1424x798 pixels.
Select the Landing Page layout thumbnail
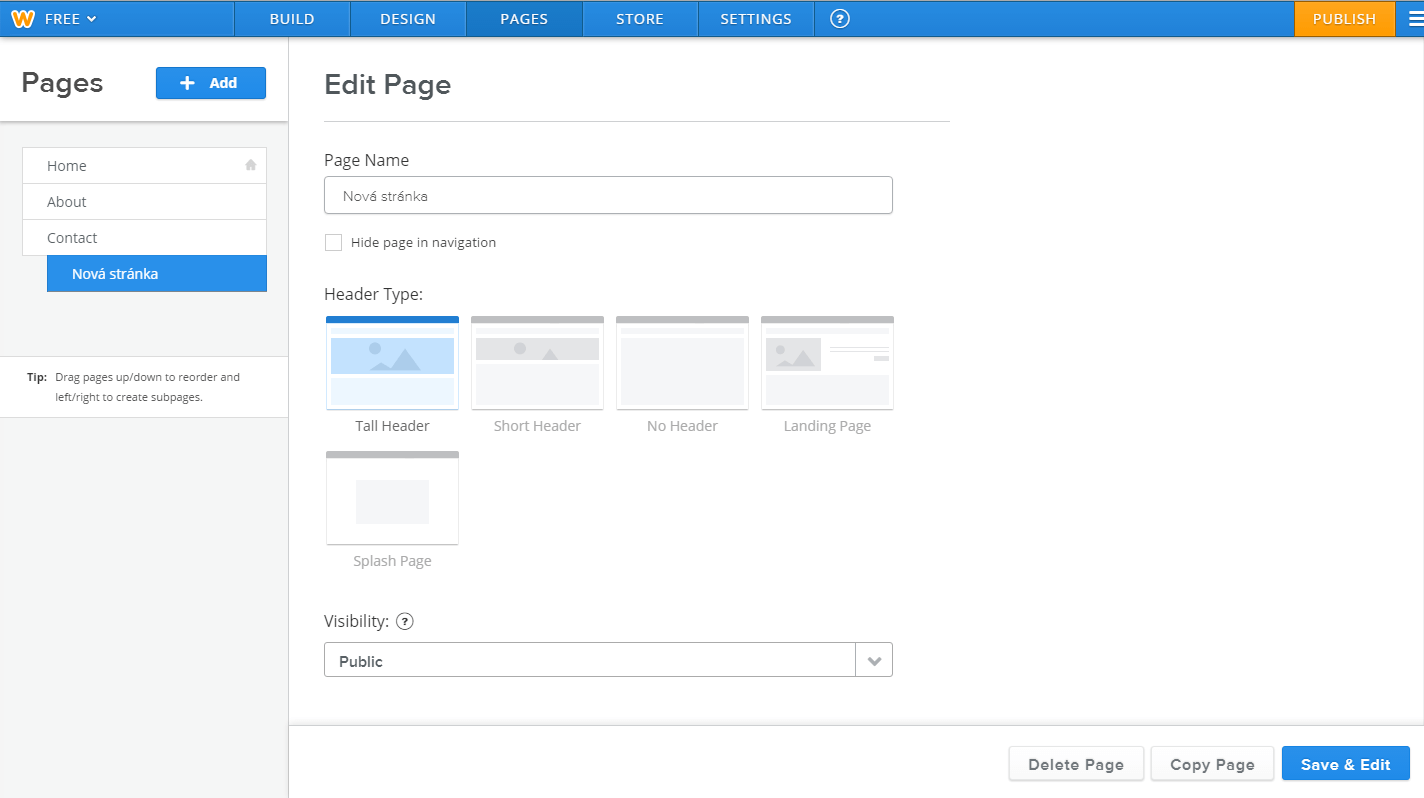827,363
